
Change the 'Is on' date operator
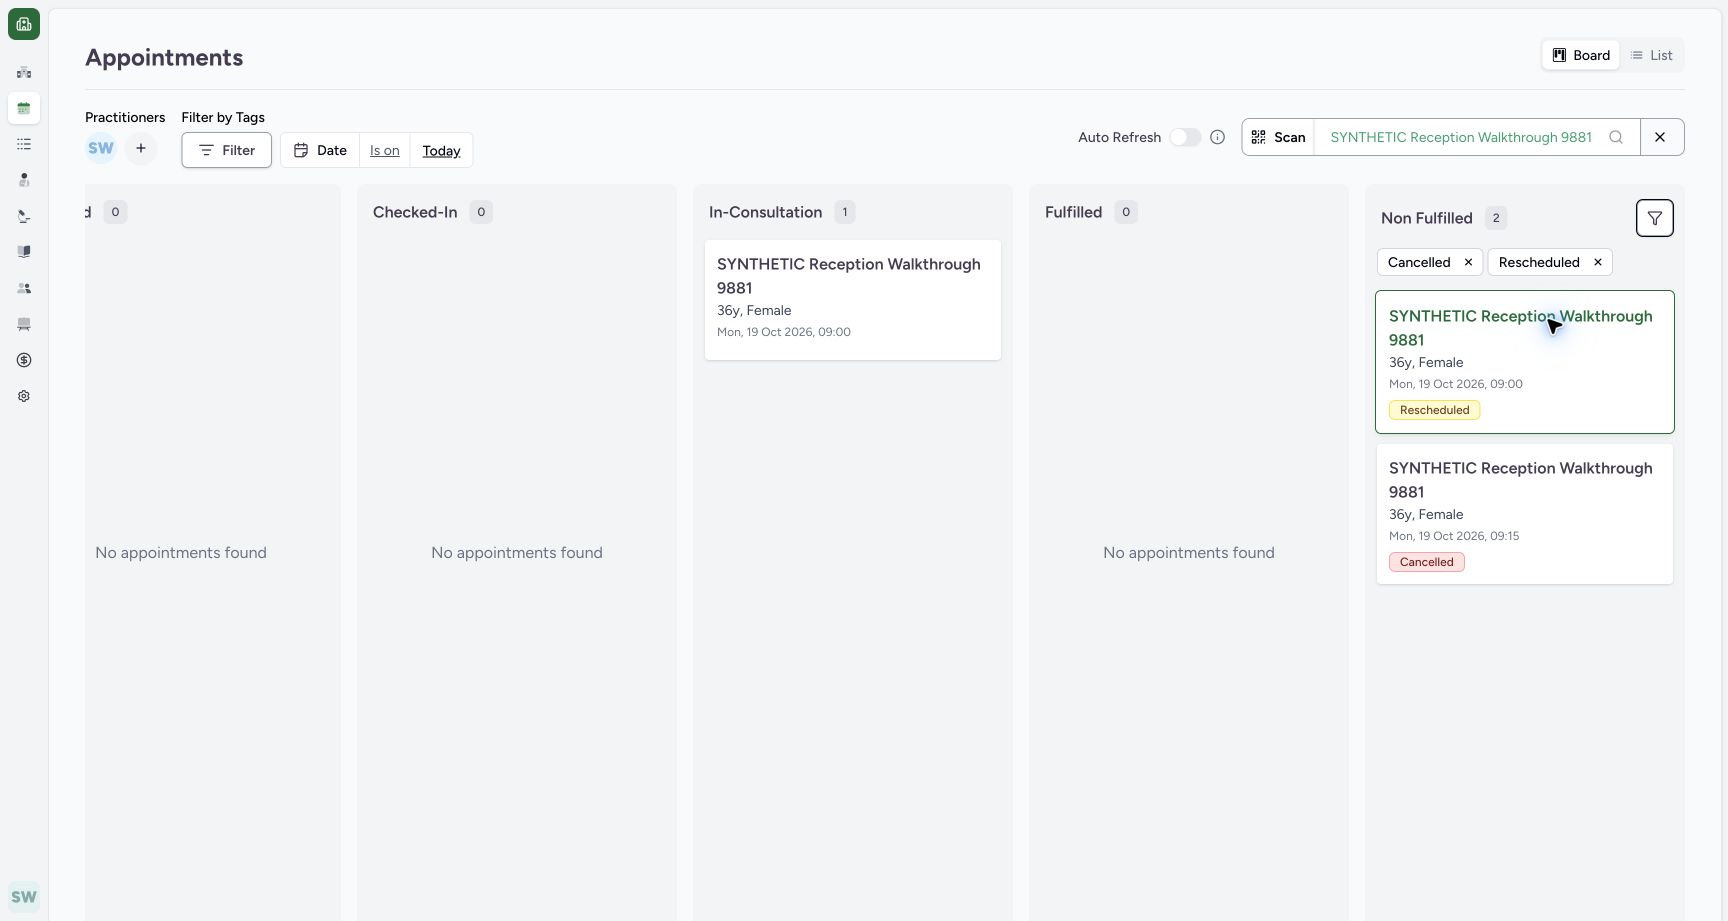pos(385,150)
